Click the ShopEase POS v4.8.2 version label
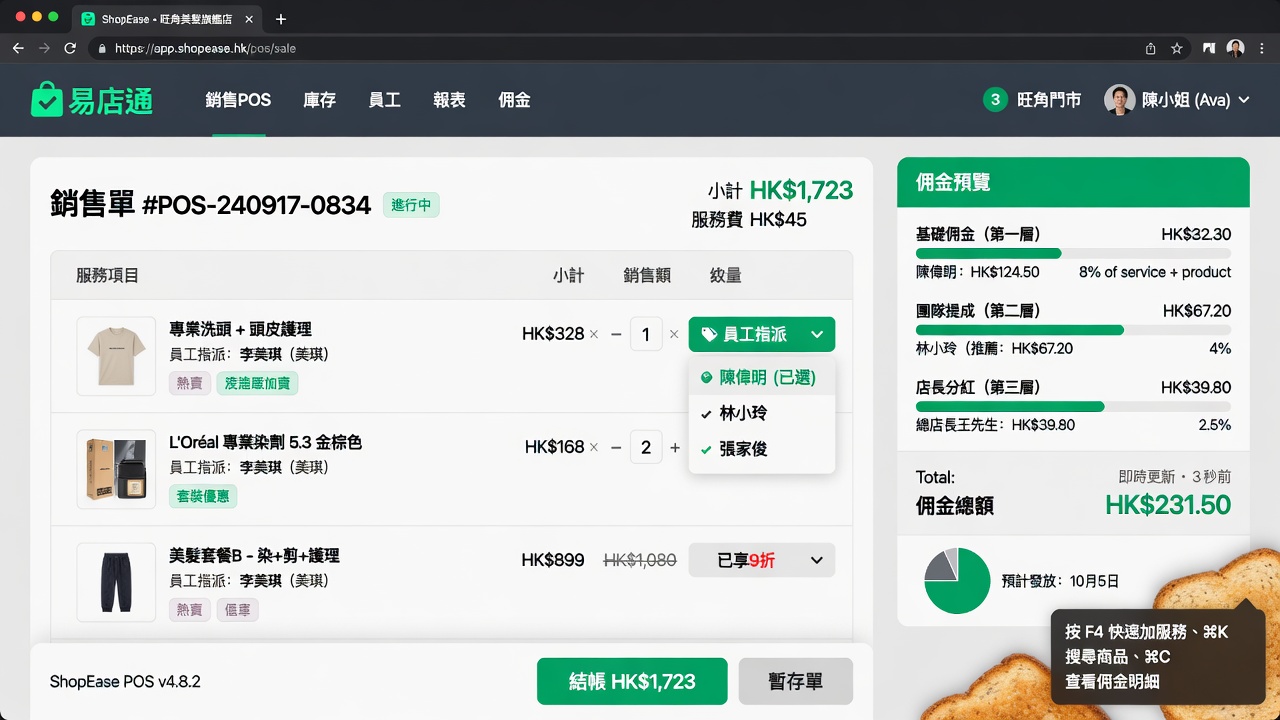Viewport: 1280px width, 720px height. [x=125, y=682]
